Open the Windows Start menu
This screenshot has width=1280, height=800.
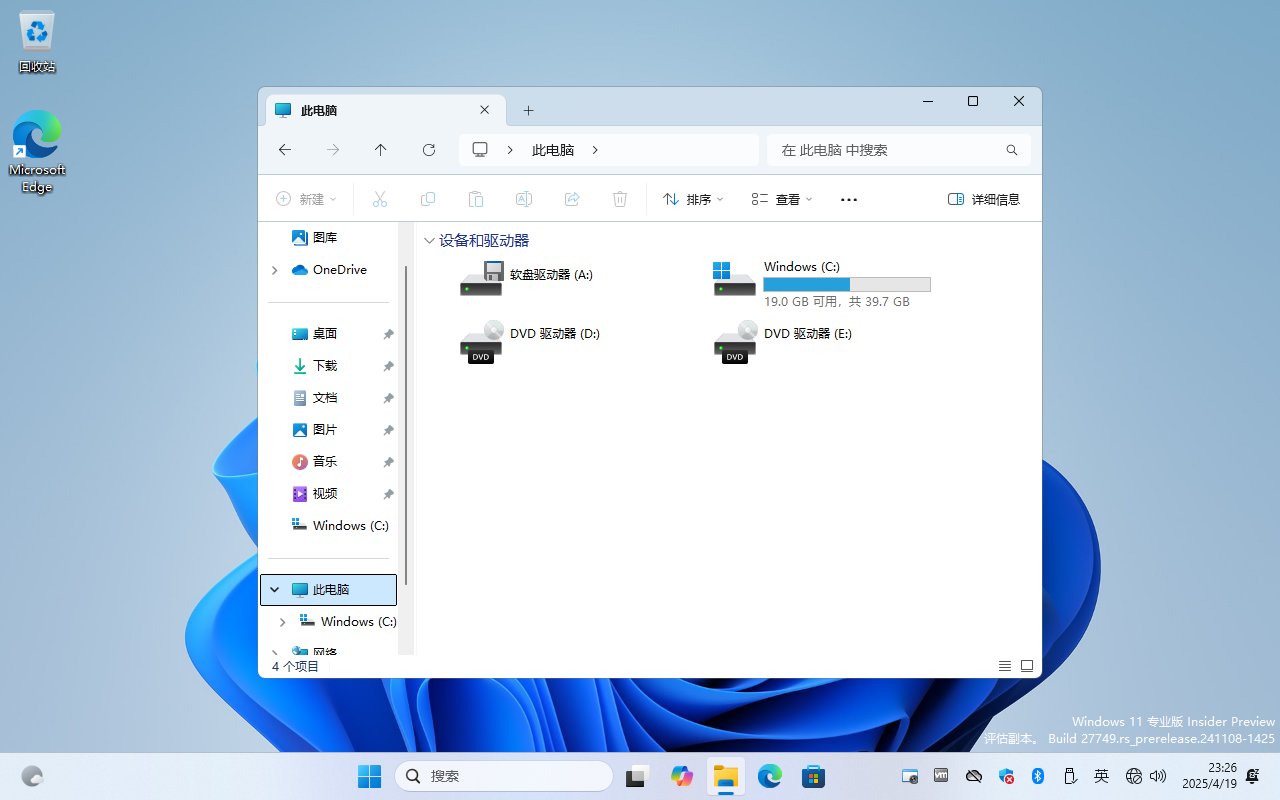click(x=369, y=776)
